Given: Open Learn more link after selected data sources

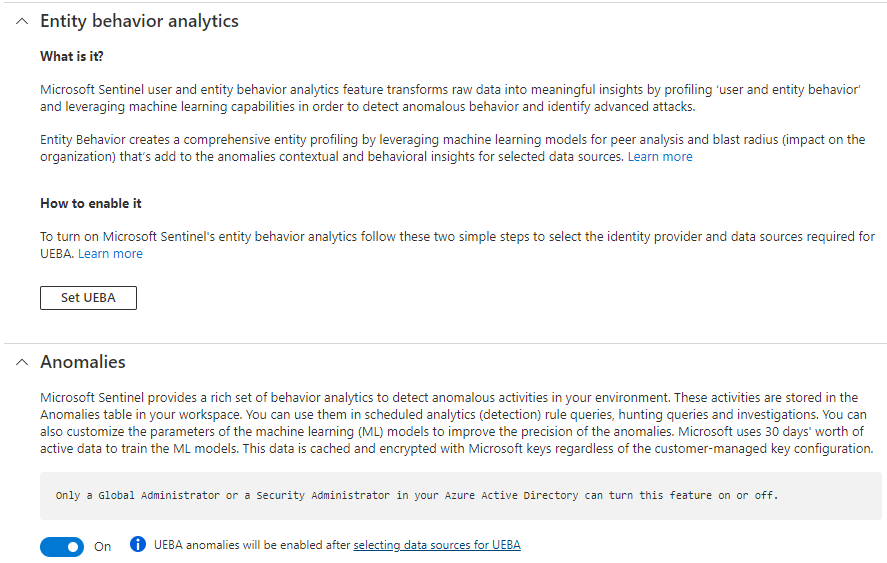Looking at the screenshot, I should pyautogui.click(x=660, y=157).
